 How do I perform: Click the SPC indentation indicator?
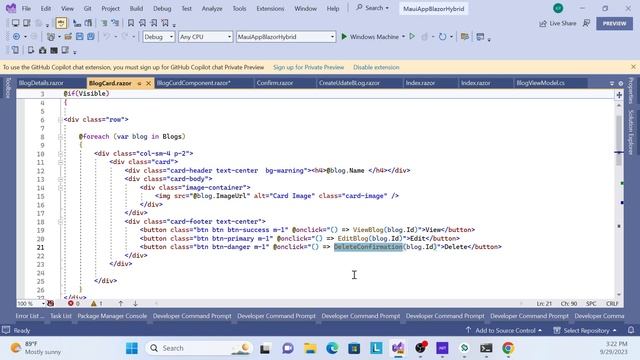coord(591,303)
